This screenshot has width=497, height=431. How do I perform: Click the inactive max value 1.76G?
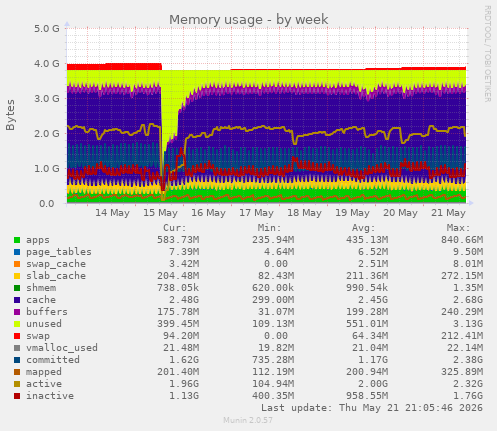468,396
